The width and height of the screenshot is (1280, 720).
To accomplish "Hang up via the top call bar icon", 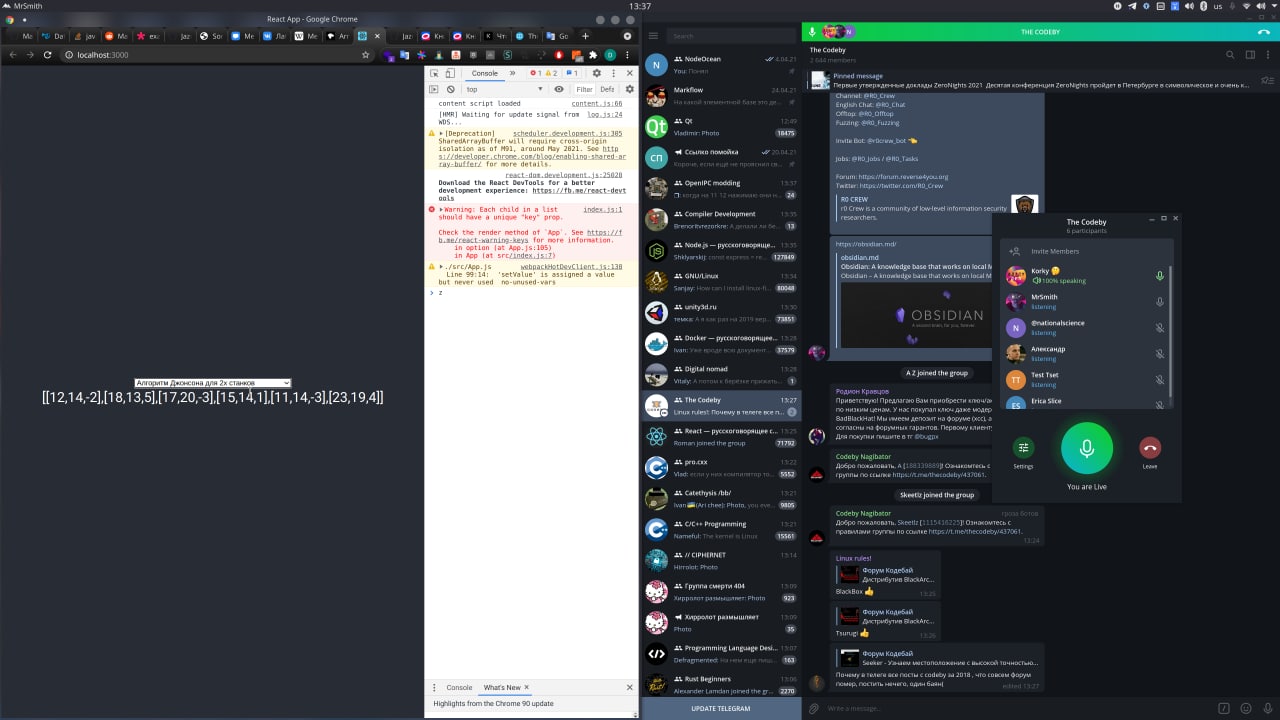I will [1264, 32].
